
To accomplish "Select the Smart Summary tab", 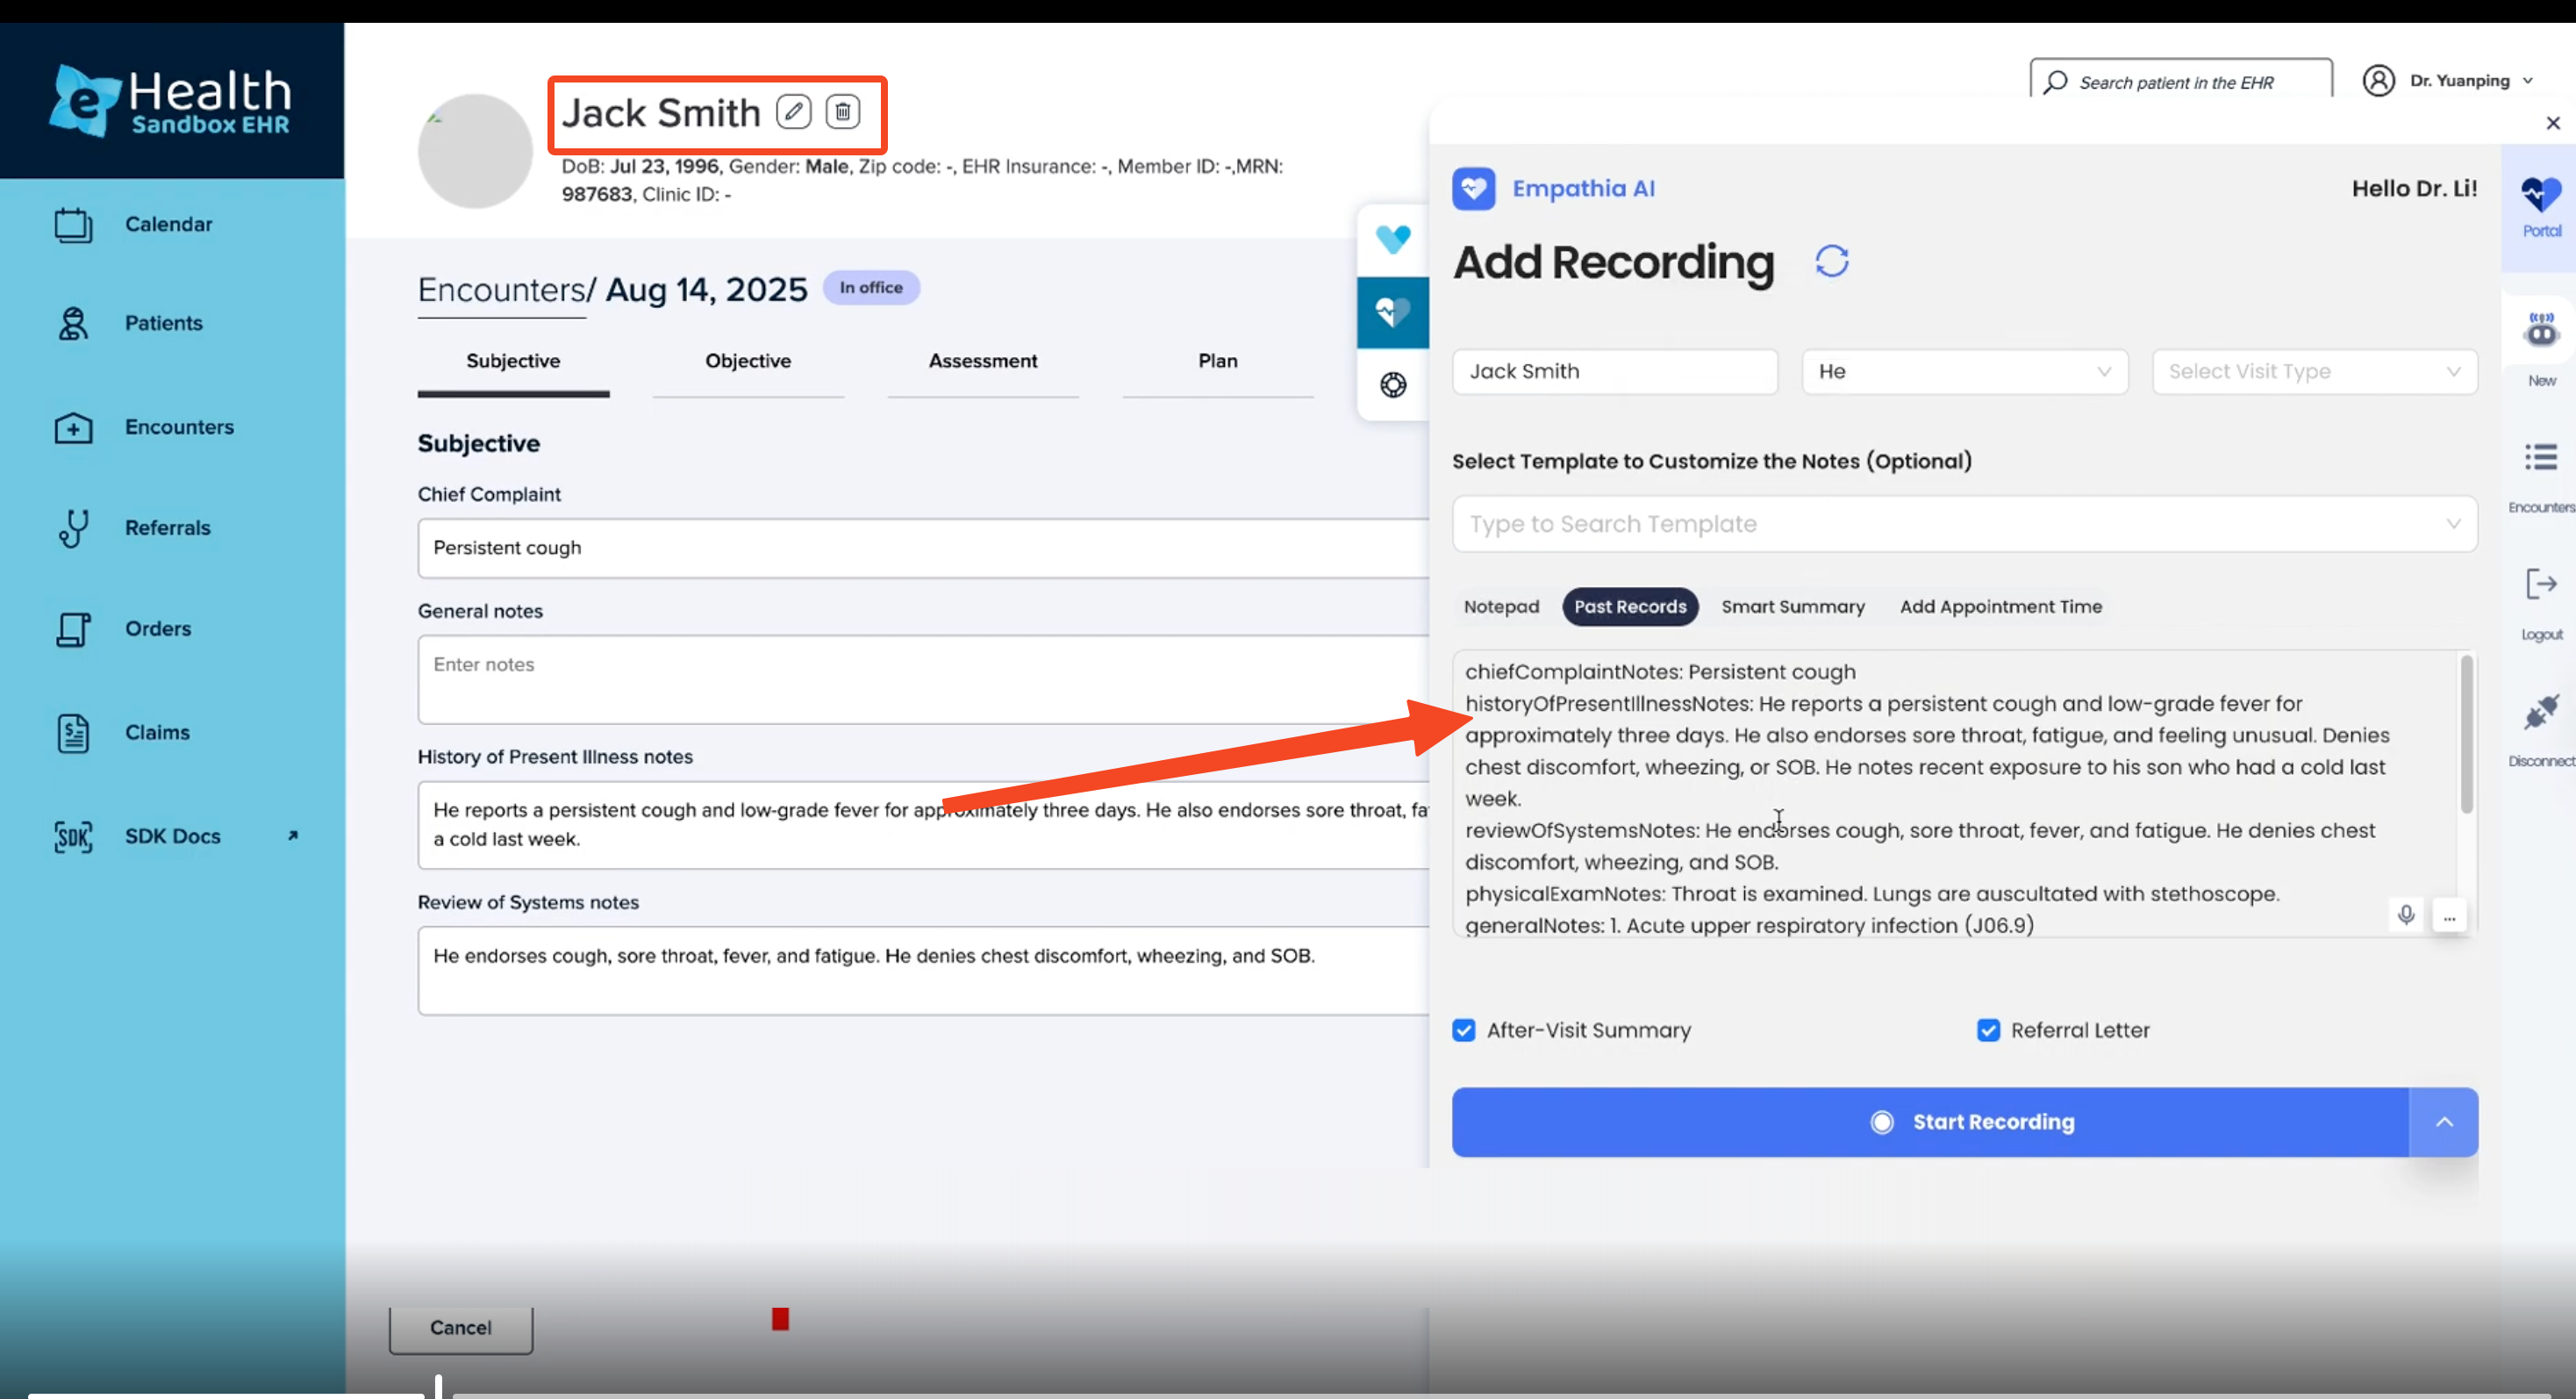I will click(1792, 607).
